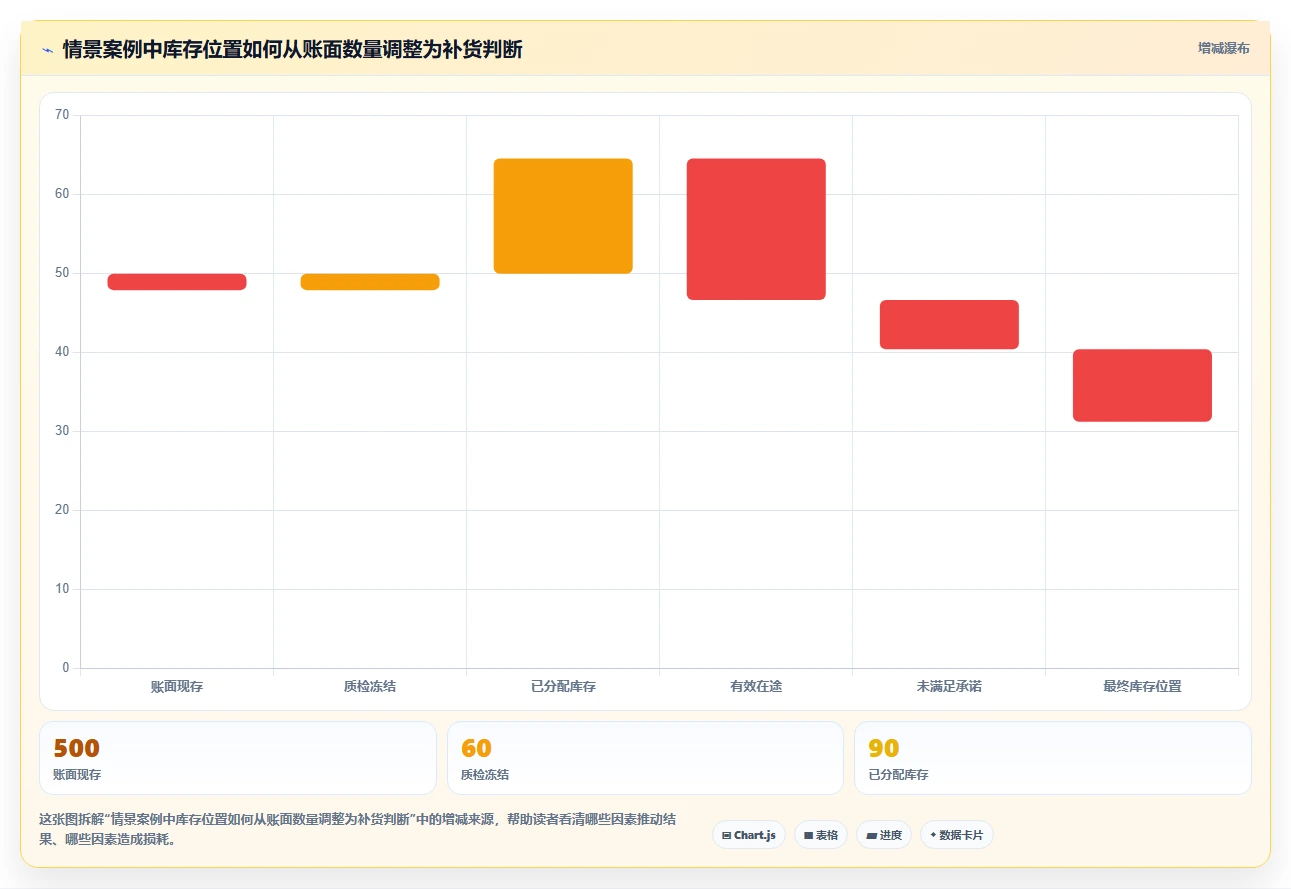Select the 进度 tag chip

click(x=884, y=835)
